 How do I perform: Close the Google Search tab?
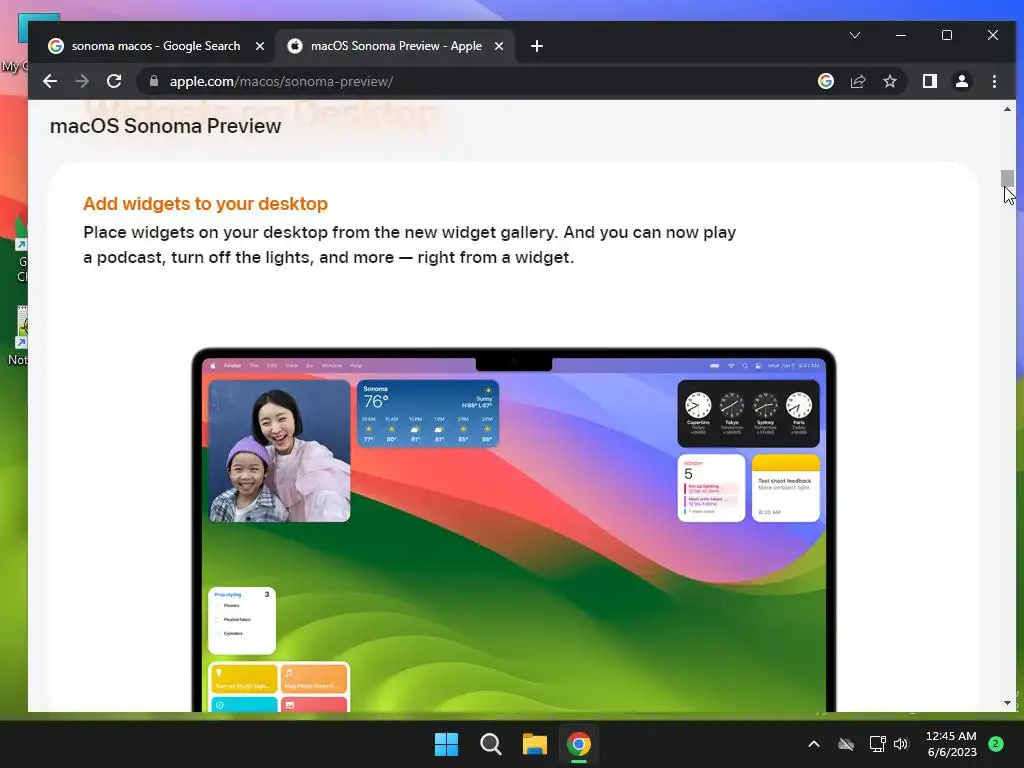tap(260, 46)
